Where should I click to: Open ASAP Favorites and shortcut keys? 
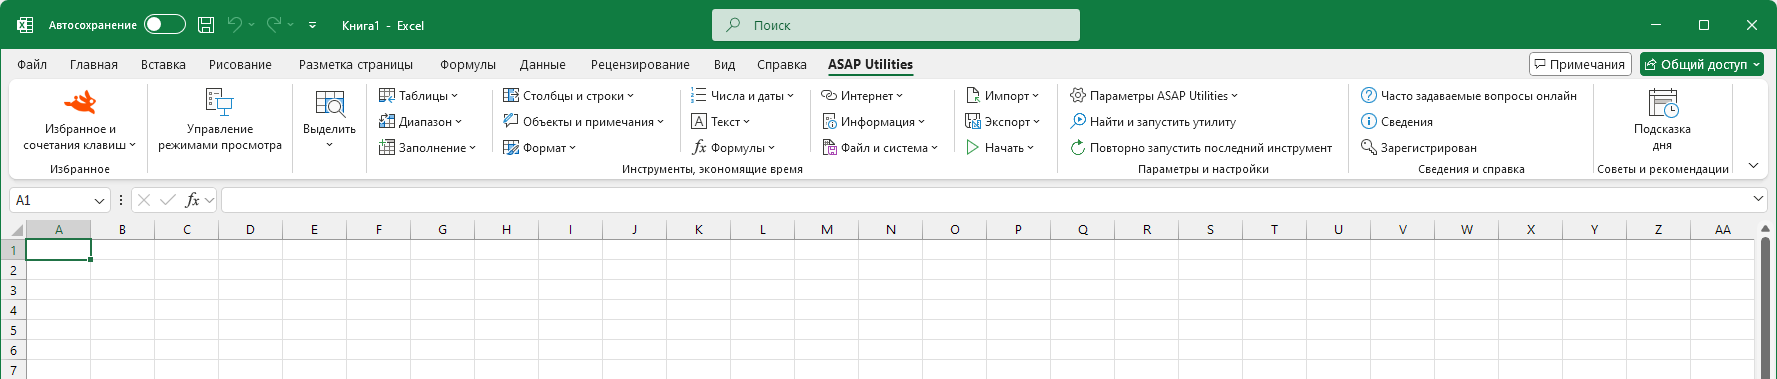(80, 120)
